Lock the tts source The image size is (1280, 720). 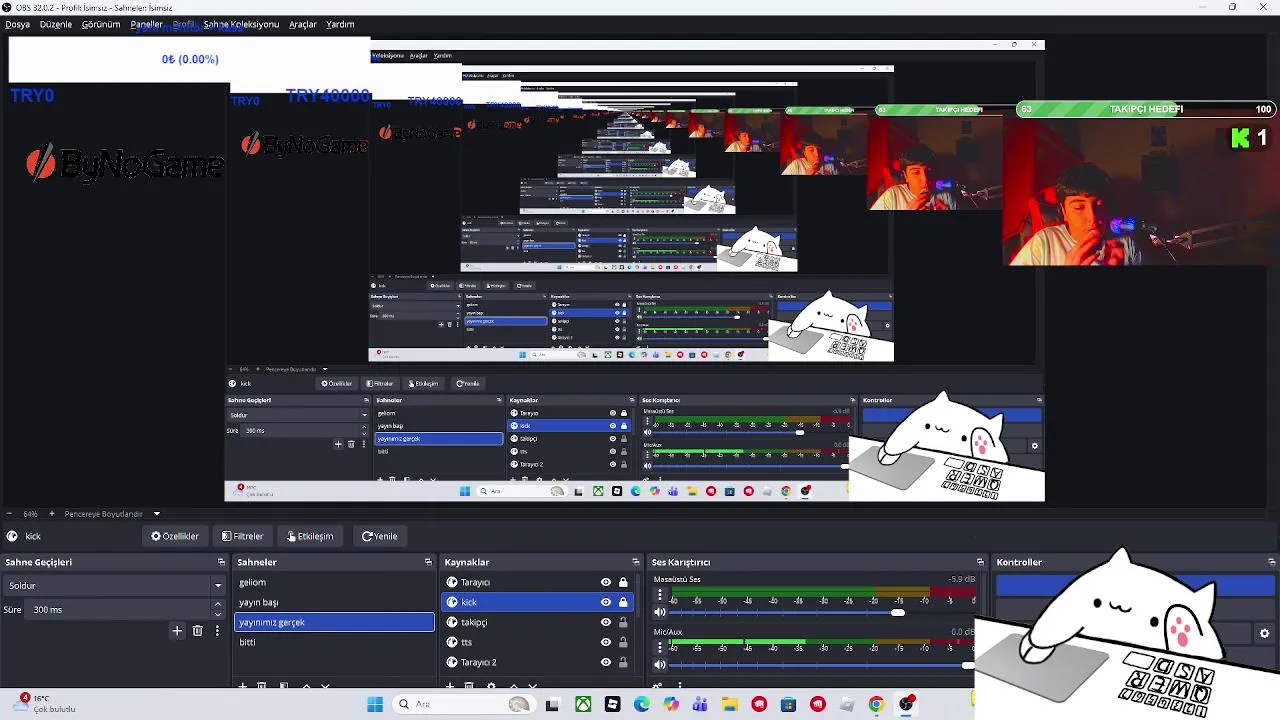pos(623,642)
